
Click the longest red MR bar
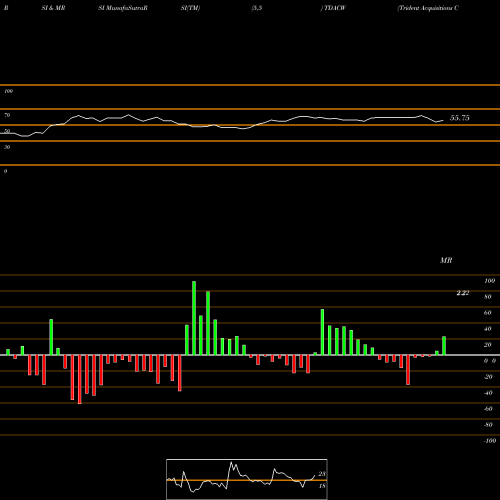pos(79,379)
